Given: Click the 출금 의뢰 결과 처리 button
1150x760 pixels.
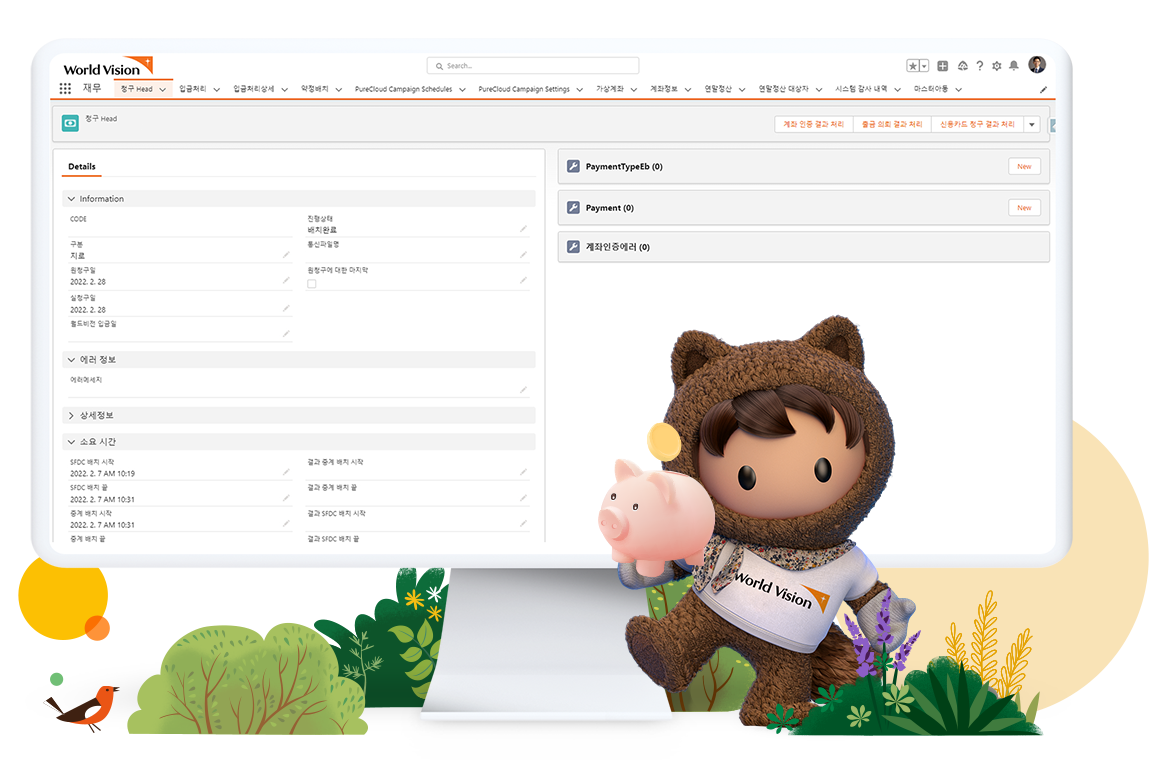Looking at the screenshot, I should (892, 125).
